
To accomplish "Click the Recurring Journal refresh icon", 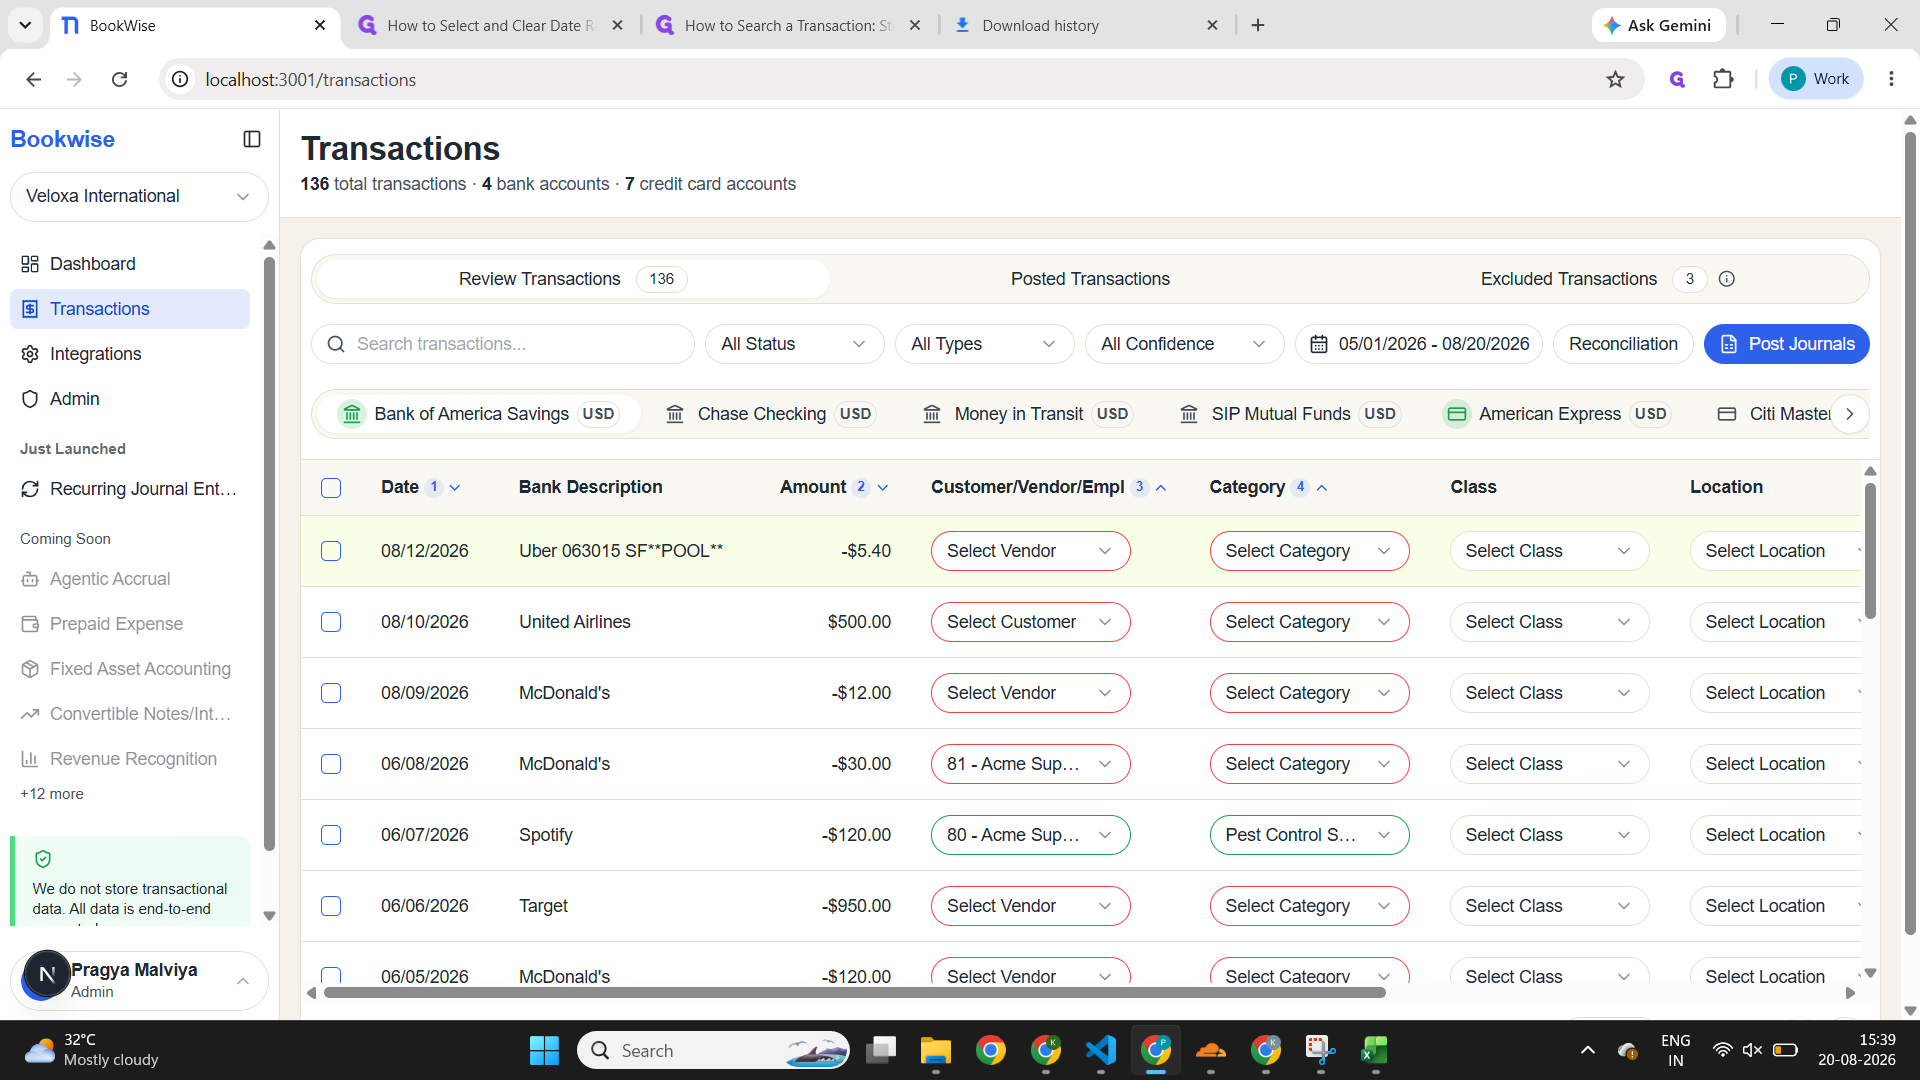I will pyautogui.click(x=30, y=489).
